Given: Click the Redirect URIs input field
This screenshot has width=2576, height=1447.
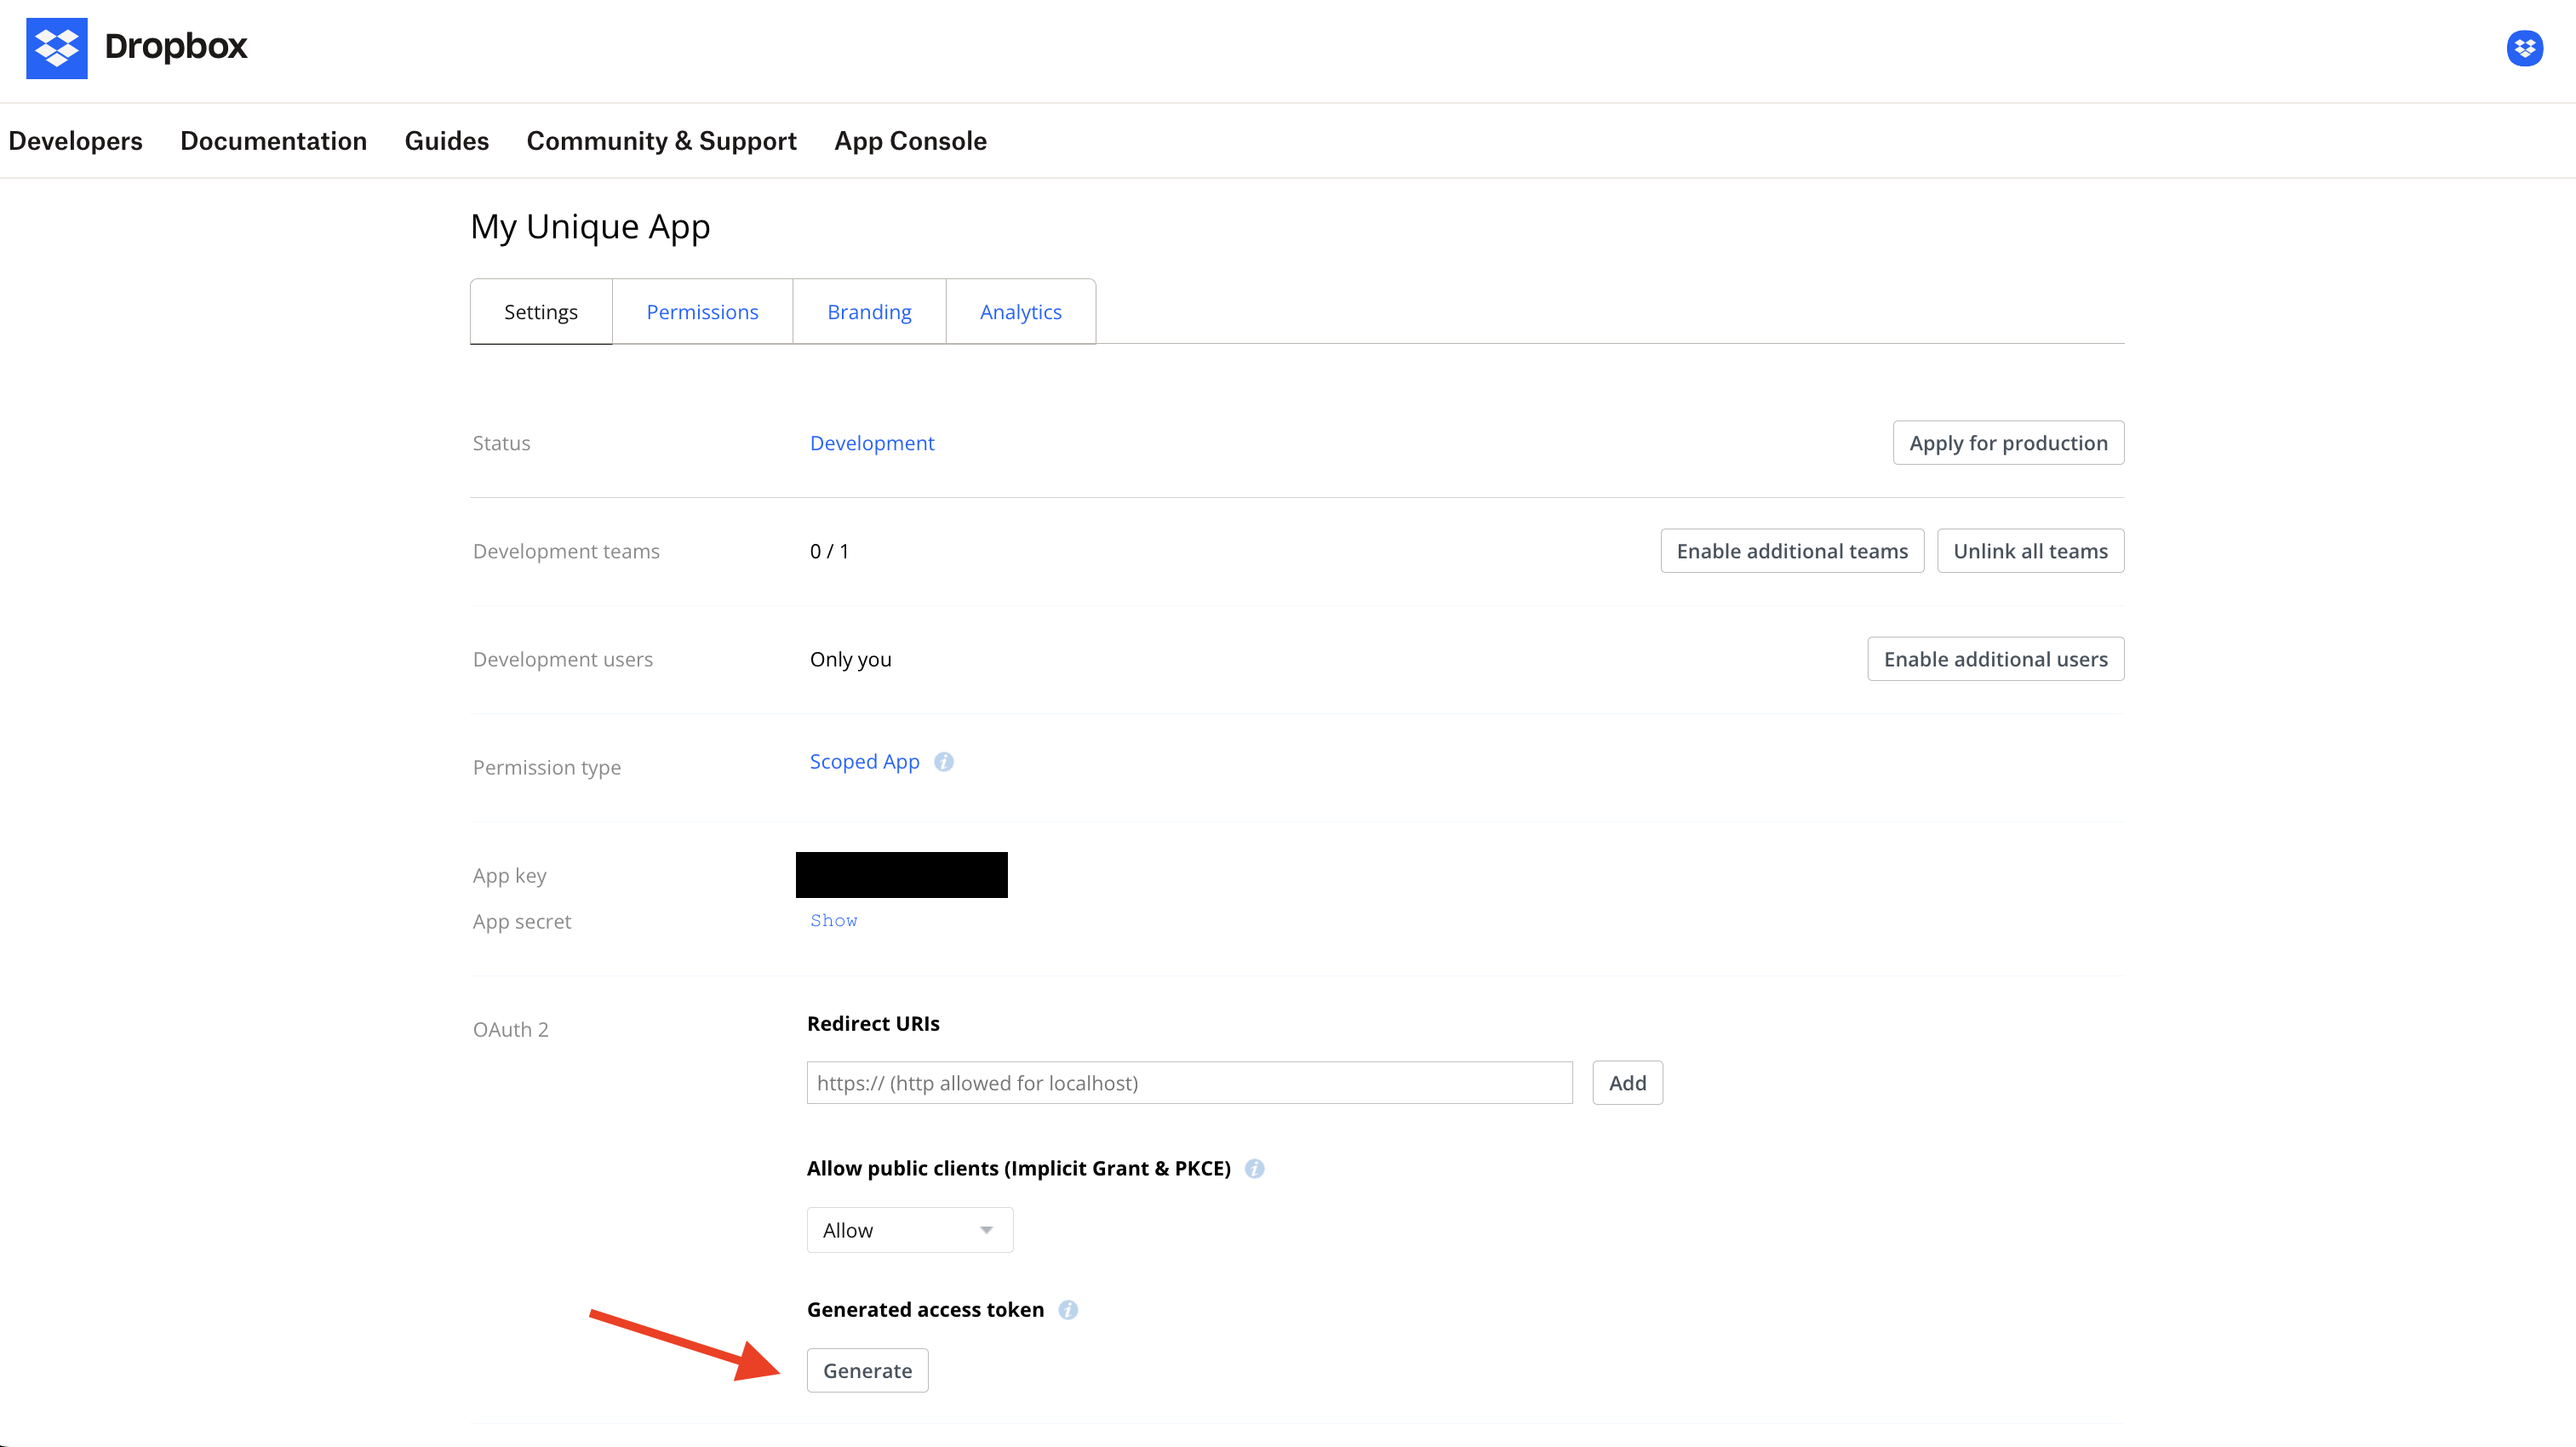Looking at the screenshot, I should tap(1189, 1083).
